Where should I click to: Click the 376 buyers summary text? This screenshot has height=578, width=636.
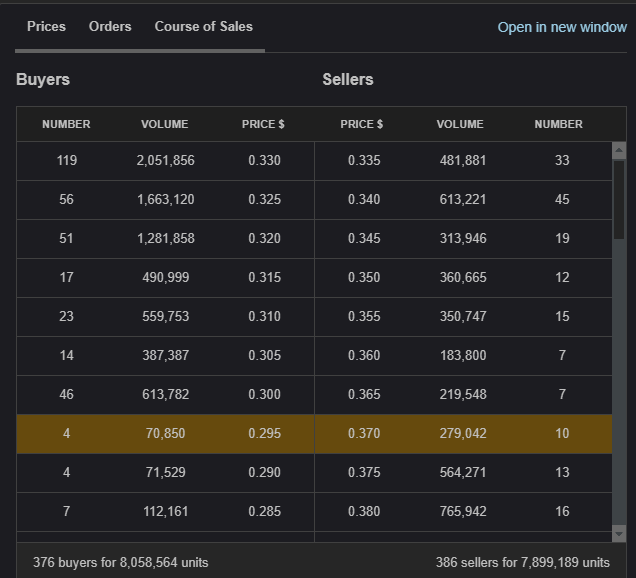coord(121,562)
